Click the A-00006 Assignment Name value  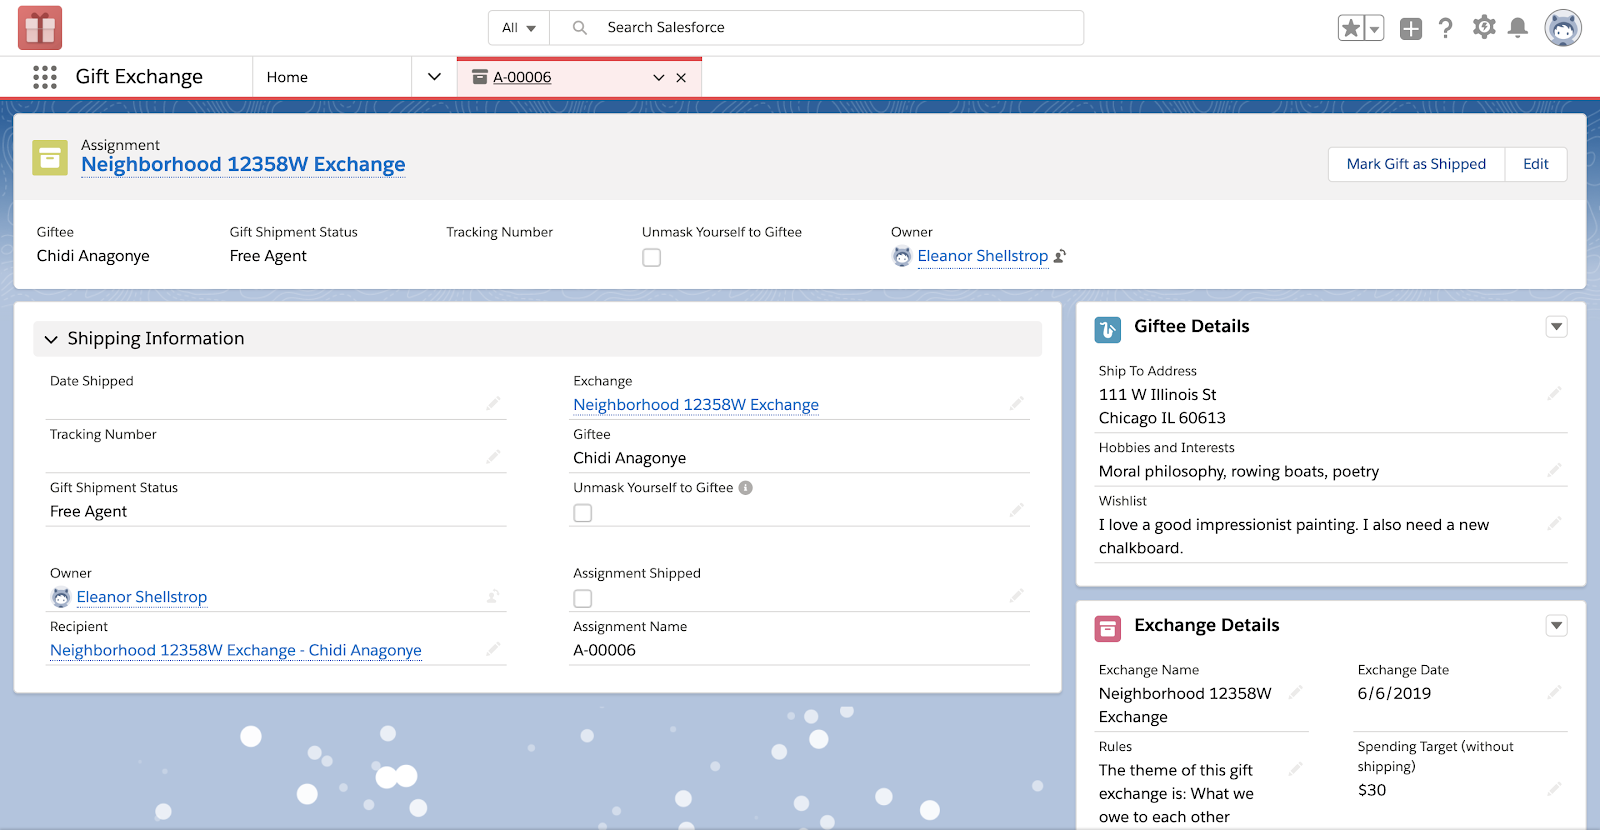click(604, 650)
